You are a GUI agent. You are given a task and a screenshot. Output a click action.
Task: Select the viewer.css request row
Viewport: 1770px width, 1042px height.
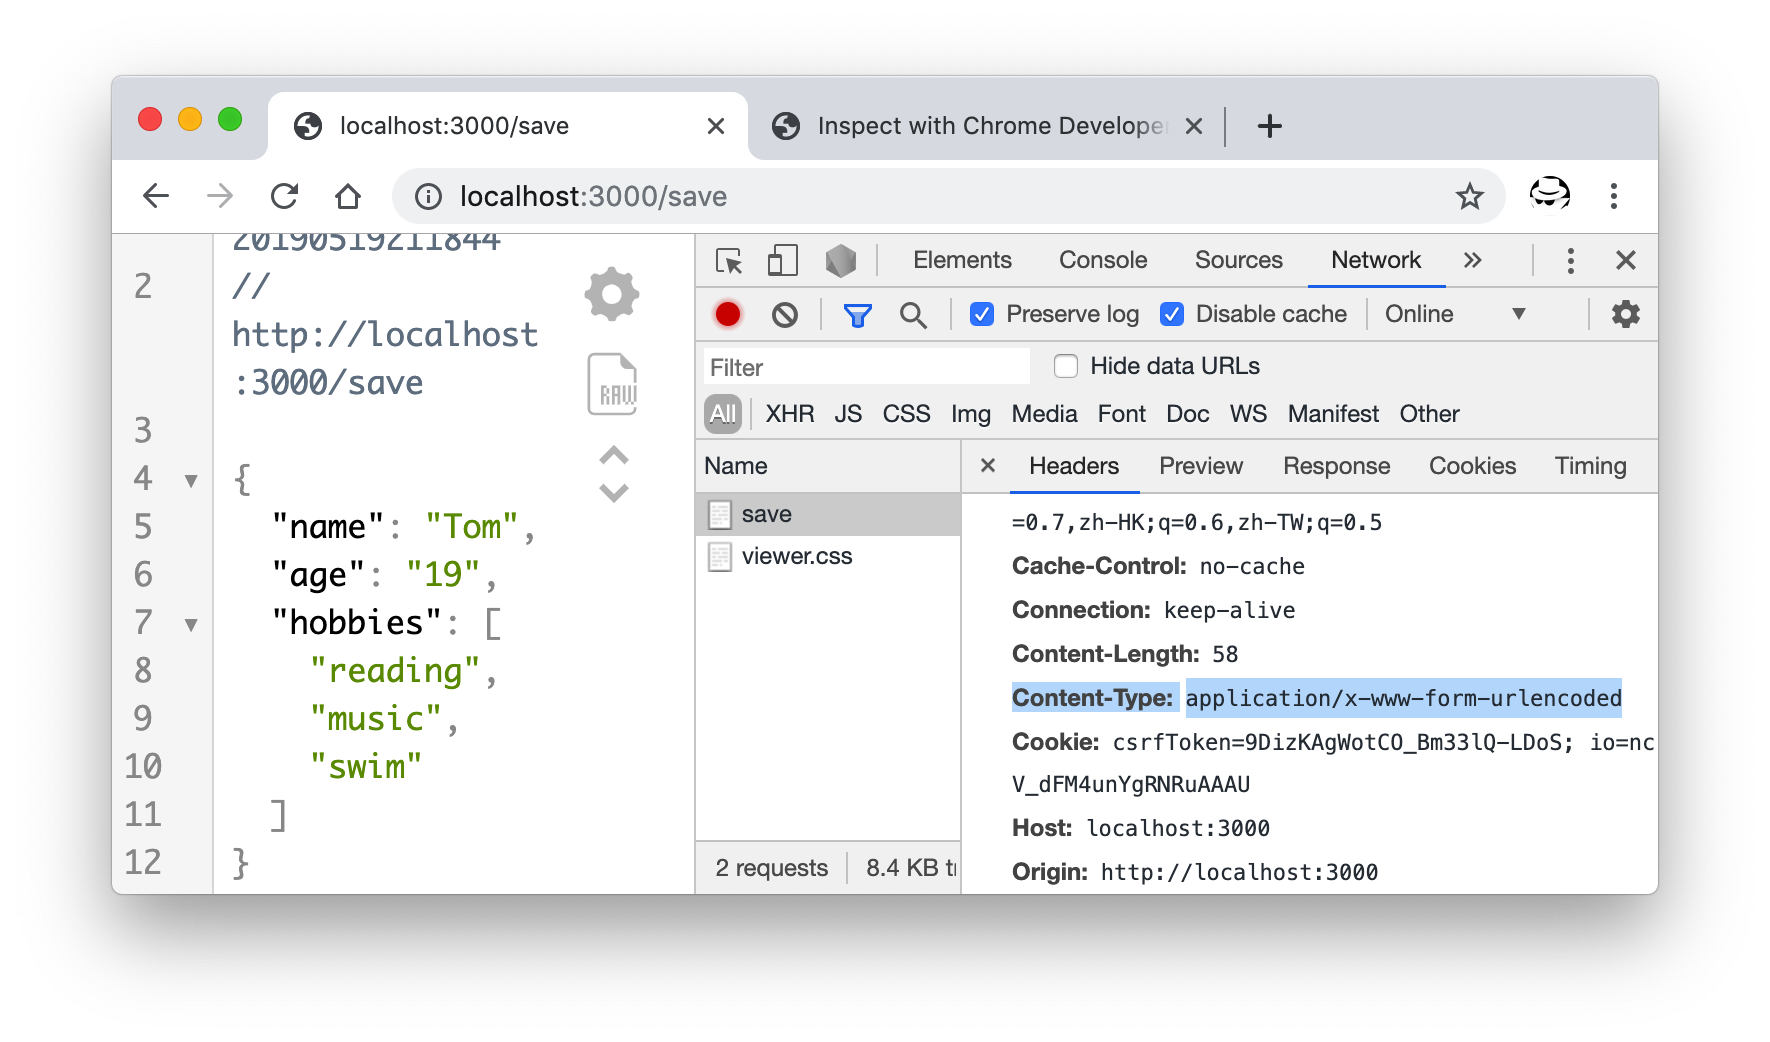click(828, 556)
